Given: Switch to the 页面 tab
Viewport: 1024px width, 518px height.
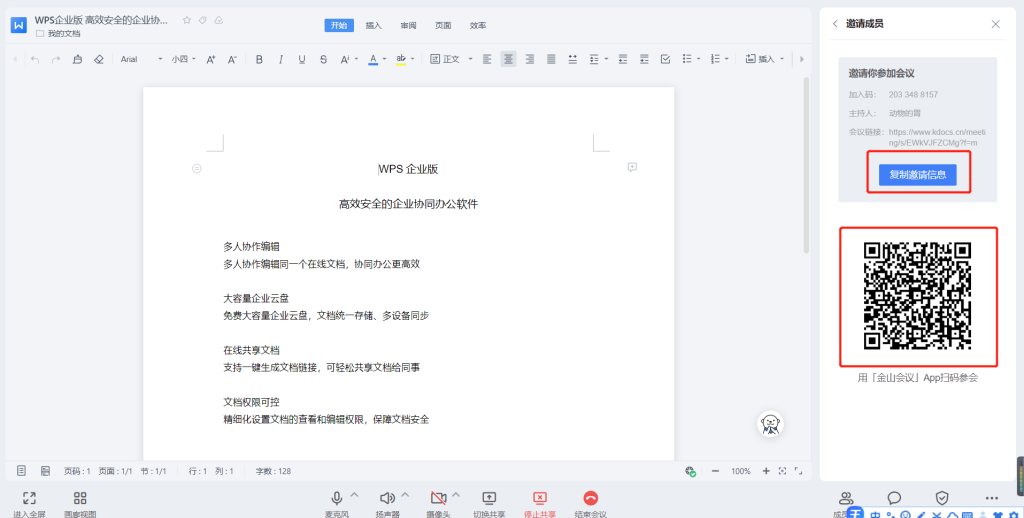Looking at the screenshot, I should 443,25.
